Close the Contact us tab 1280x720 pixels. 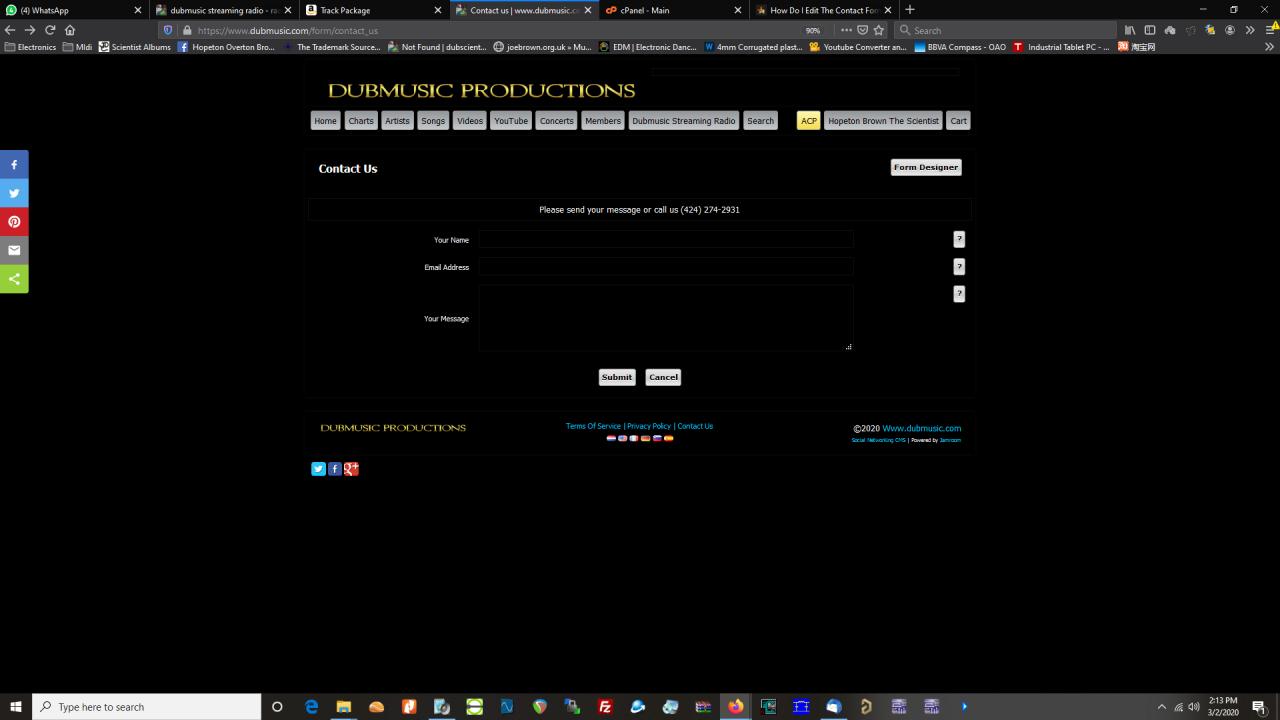587,10
